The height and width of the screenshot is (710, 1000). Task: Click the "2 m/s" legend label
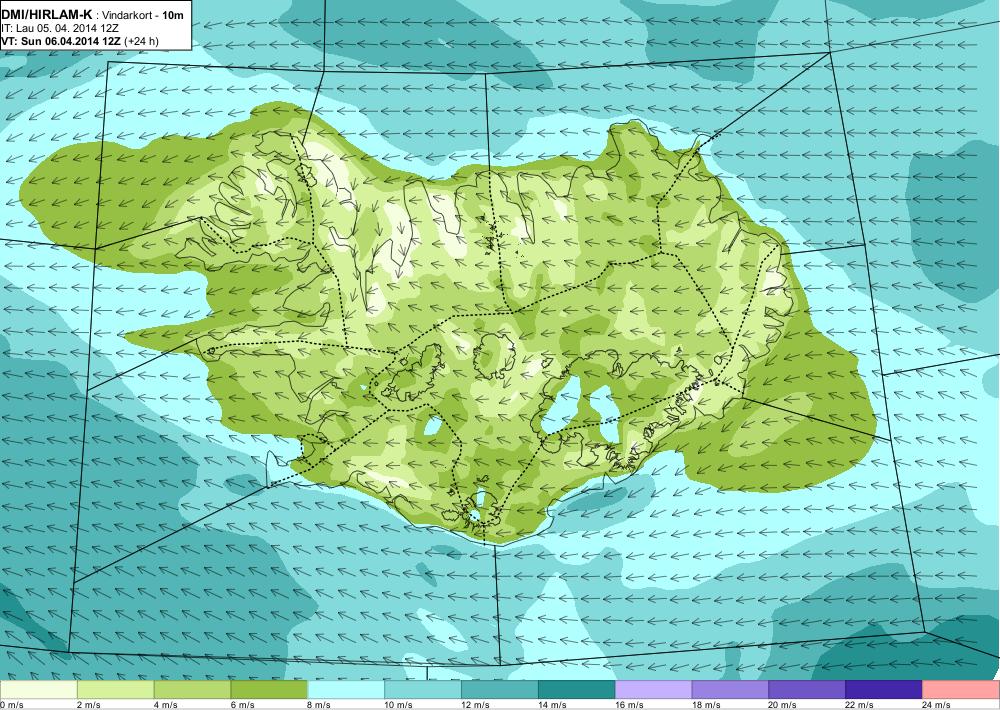89,705
